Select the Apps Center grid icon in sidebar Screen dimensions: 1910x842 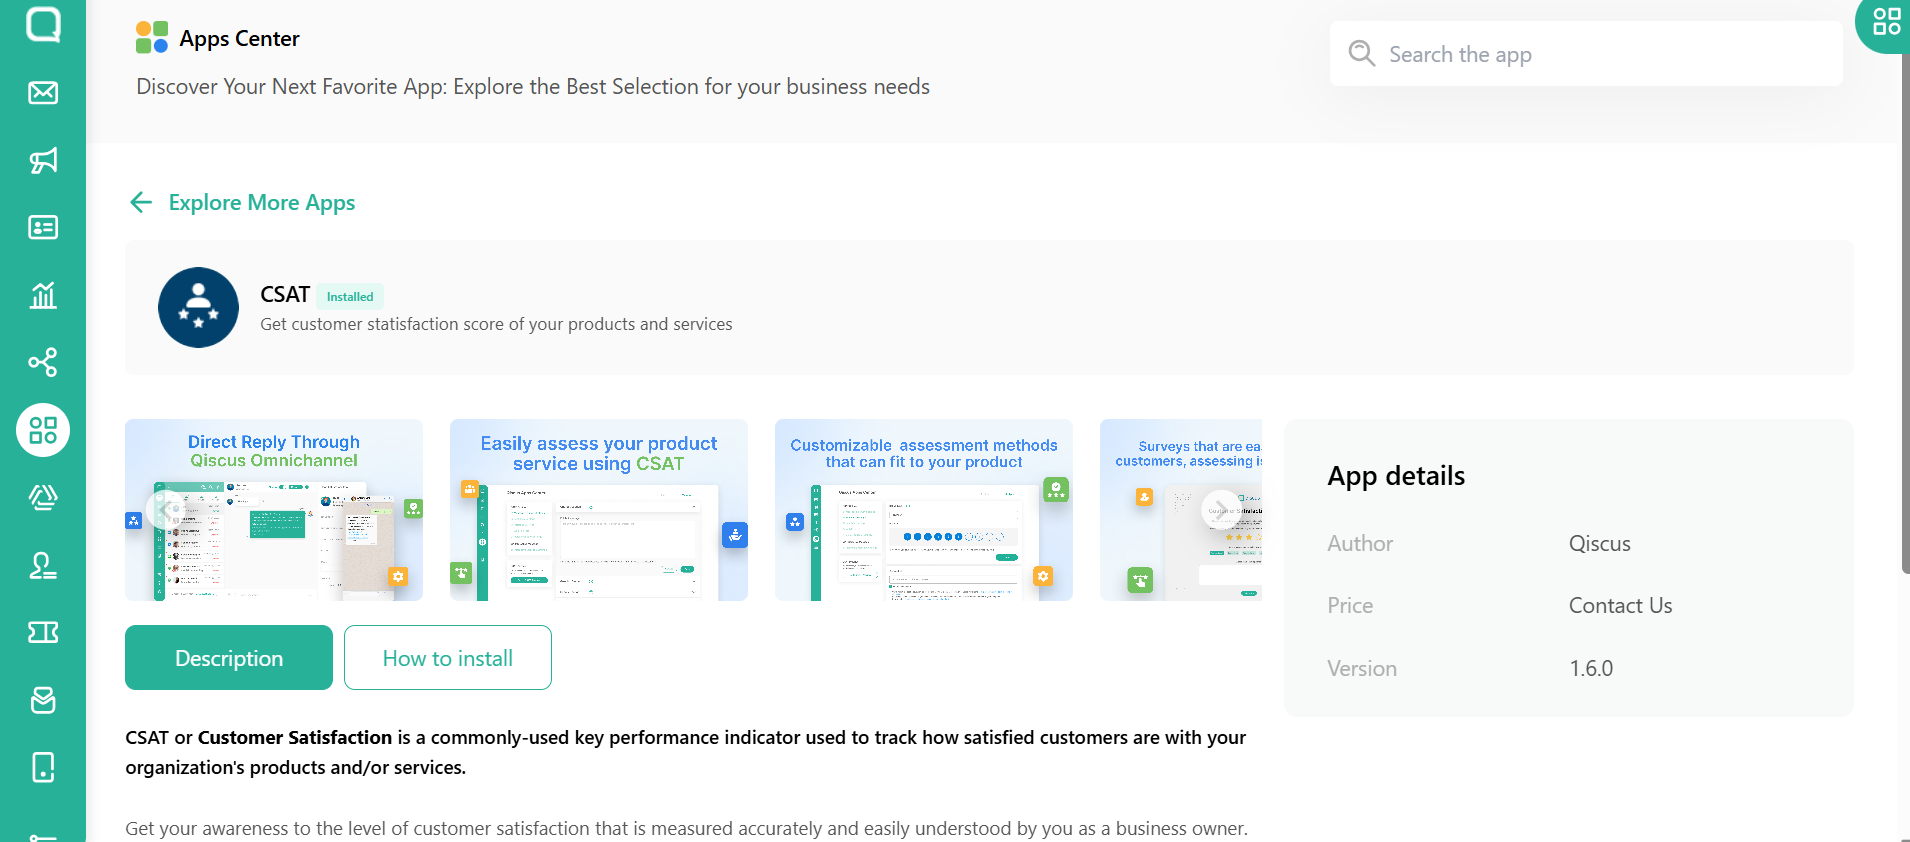[43, 430]
